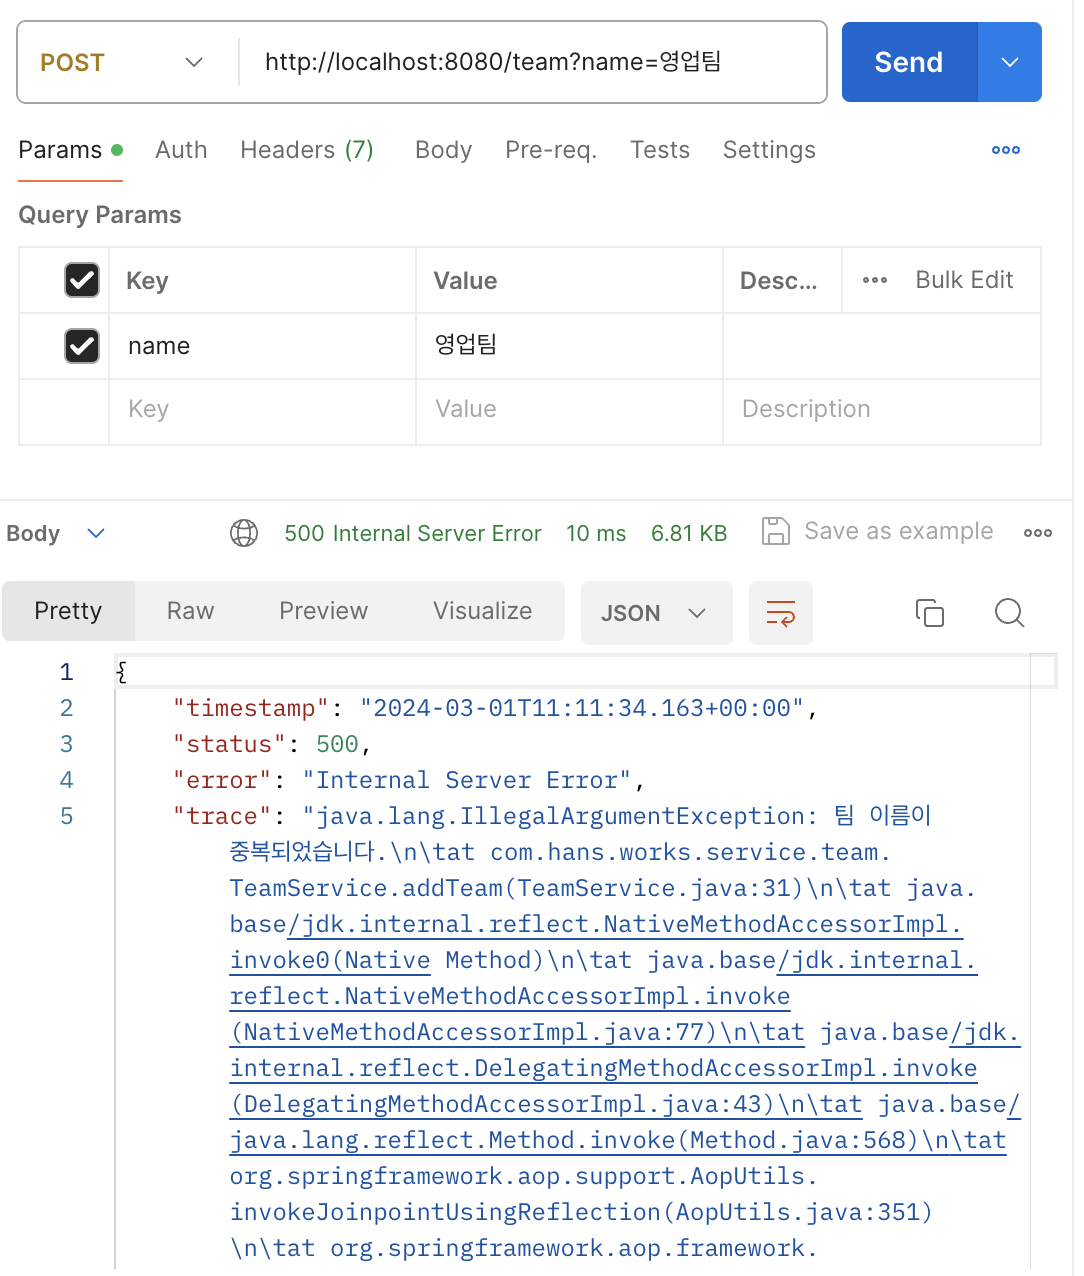Image resolution: width=1084 pixels, height=1276 pixels.
Task: Click the search response magnifier icon
Action: 1010,613
